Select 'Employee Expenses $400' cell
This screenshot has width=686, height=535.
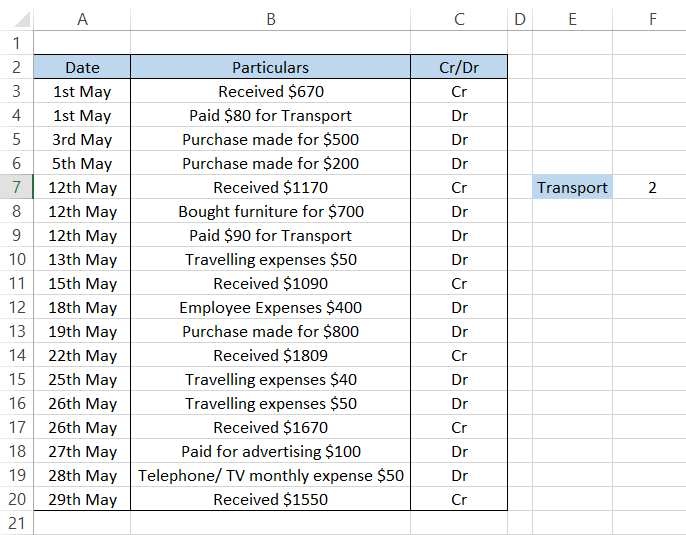(x=270, y=307)
